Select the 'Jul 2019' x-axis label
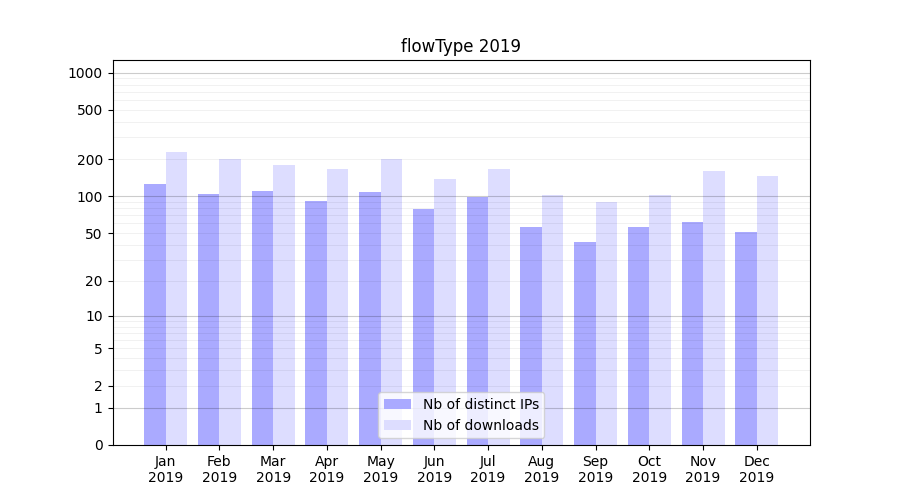This screenshot has height=500, width=900. pos(488,469)
